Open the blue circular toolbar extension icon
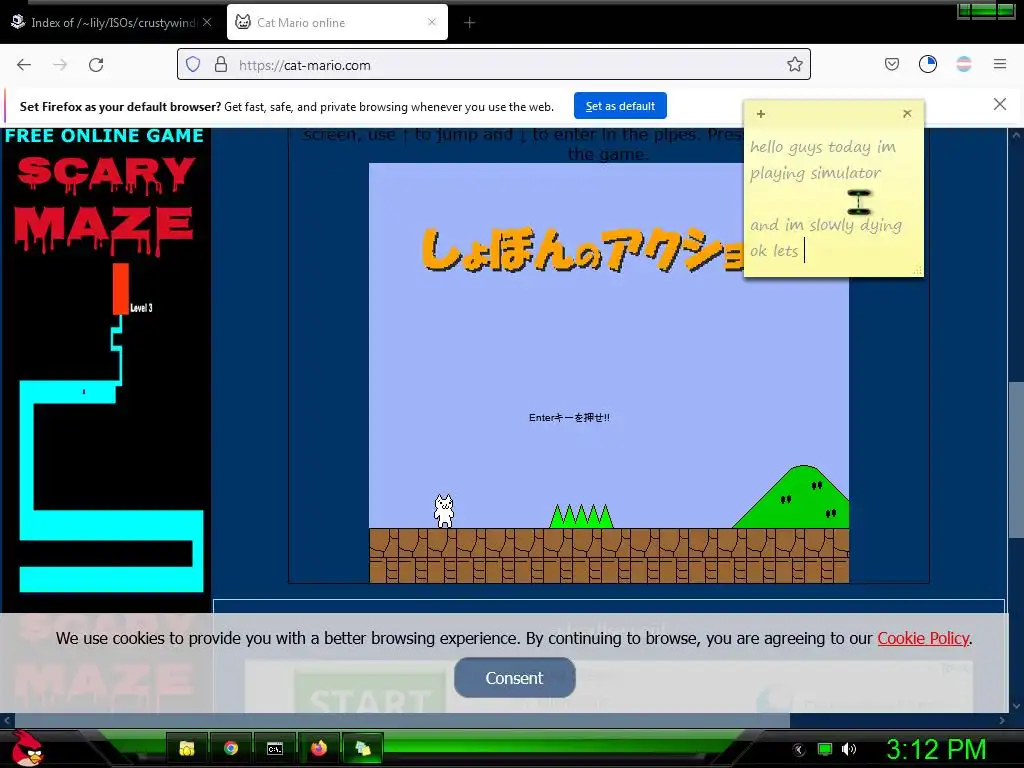Viewport: 1024px width, 768px height. pyautogui.click(x=927, y=64)
